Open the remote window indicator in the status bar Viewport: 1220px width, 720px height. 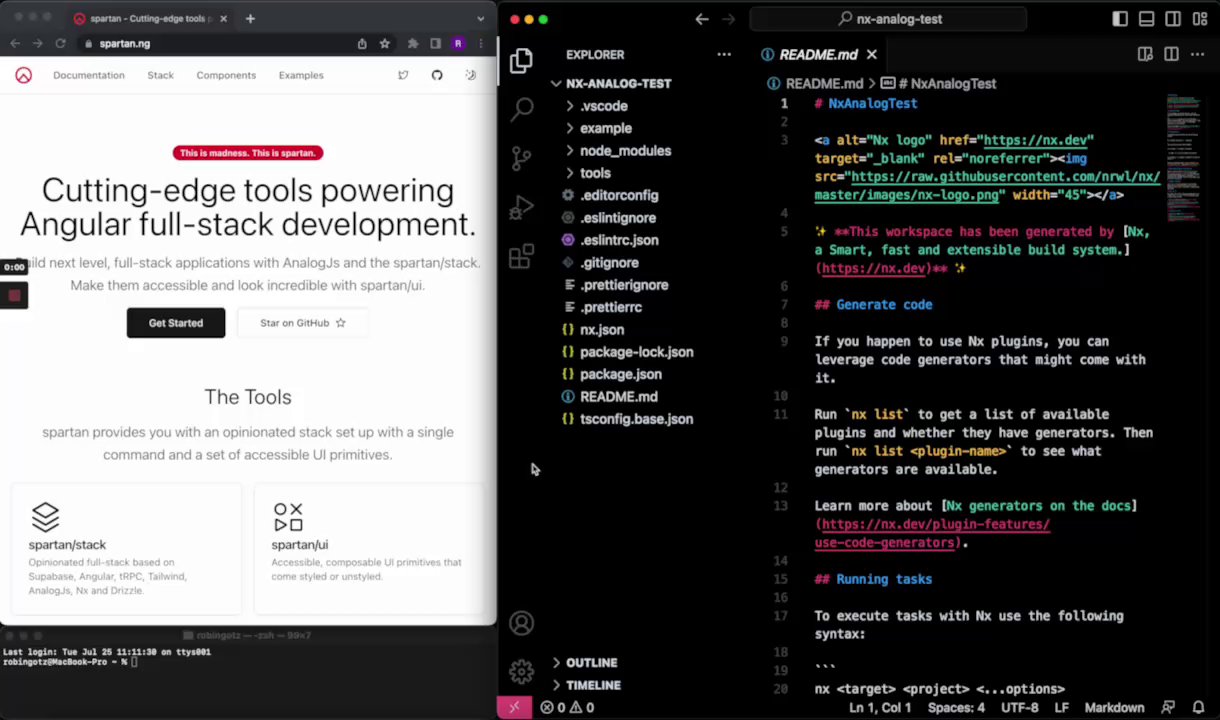pos(514,707)
